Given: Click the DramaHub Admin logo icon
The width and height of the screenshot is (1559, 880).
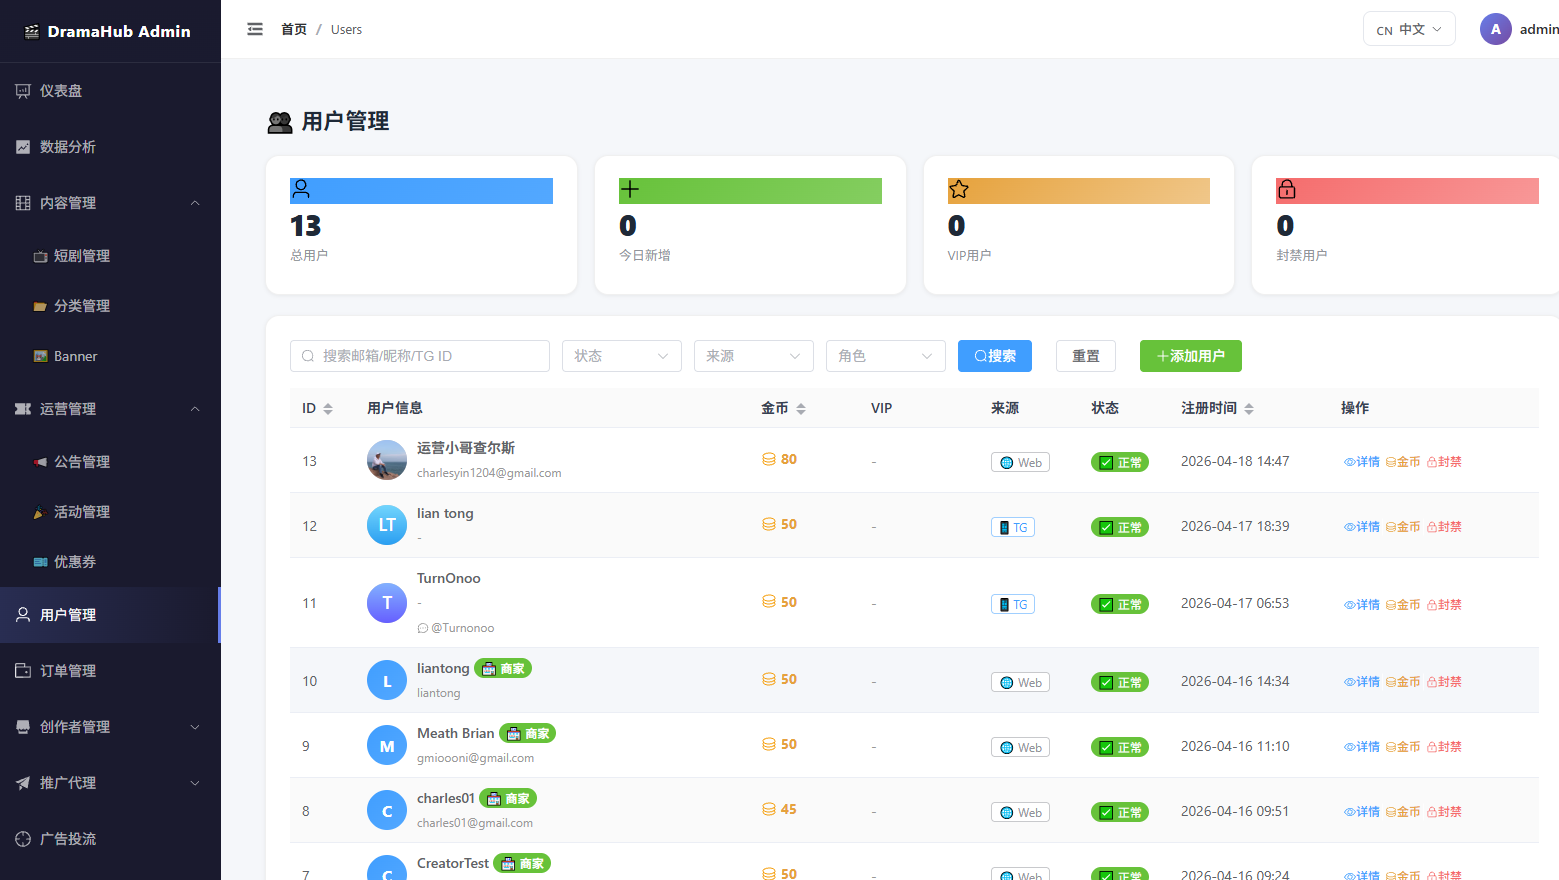Looking at the screenshot, I should click(31, 32).
